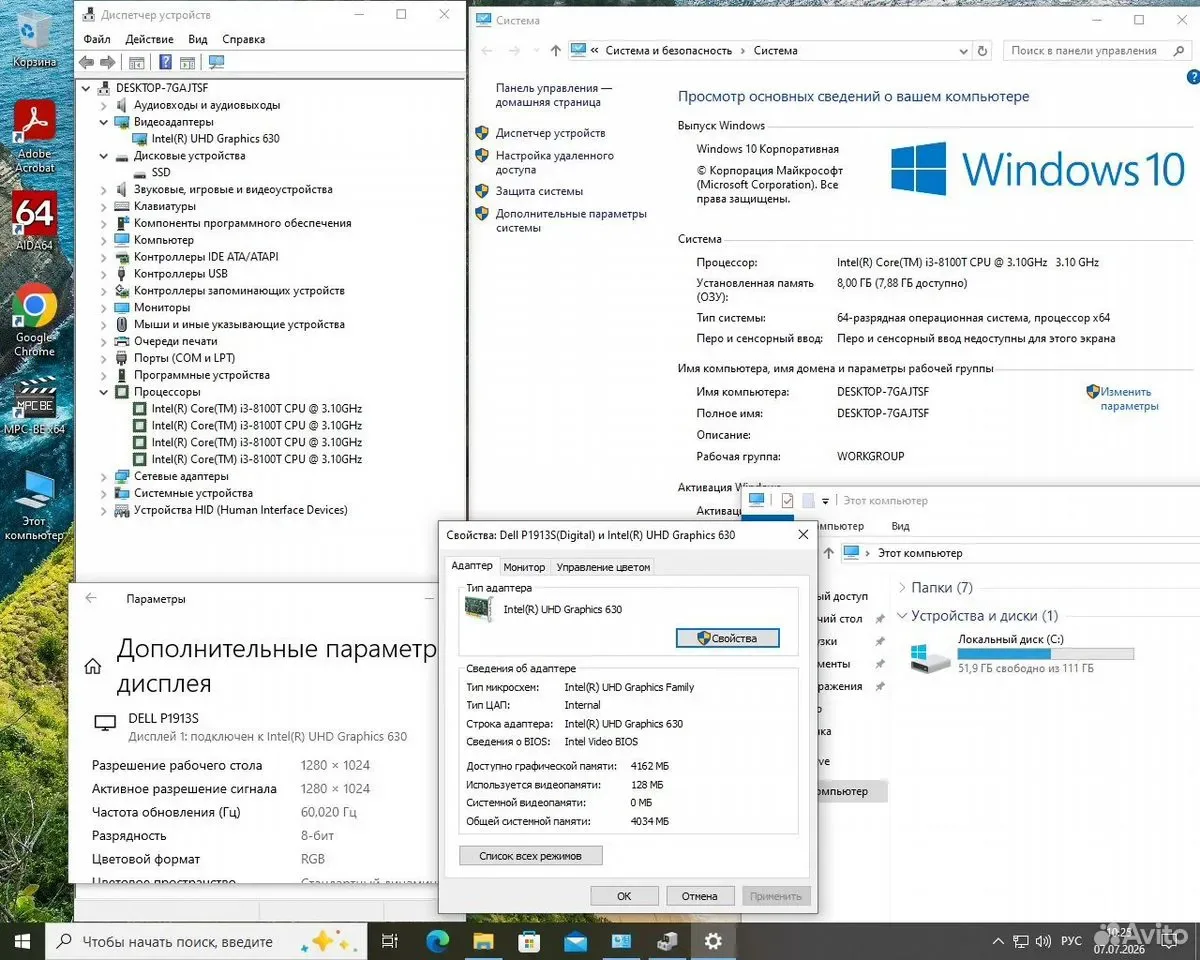This screenshot has height=960, width=1200.
Task: Click volume speaker icon in system tray
Action: pyautogui.click(x=1044, y=941)
